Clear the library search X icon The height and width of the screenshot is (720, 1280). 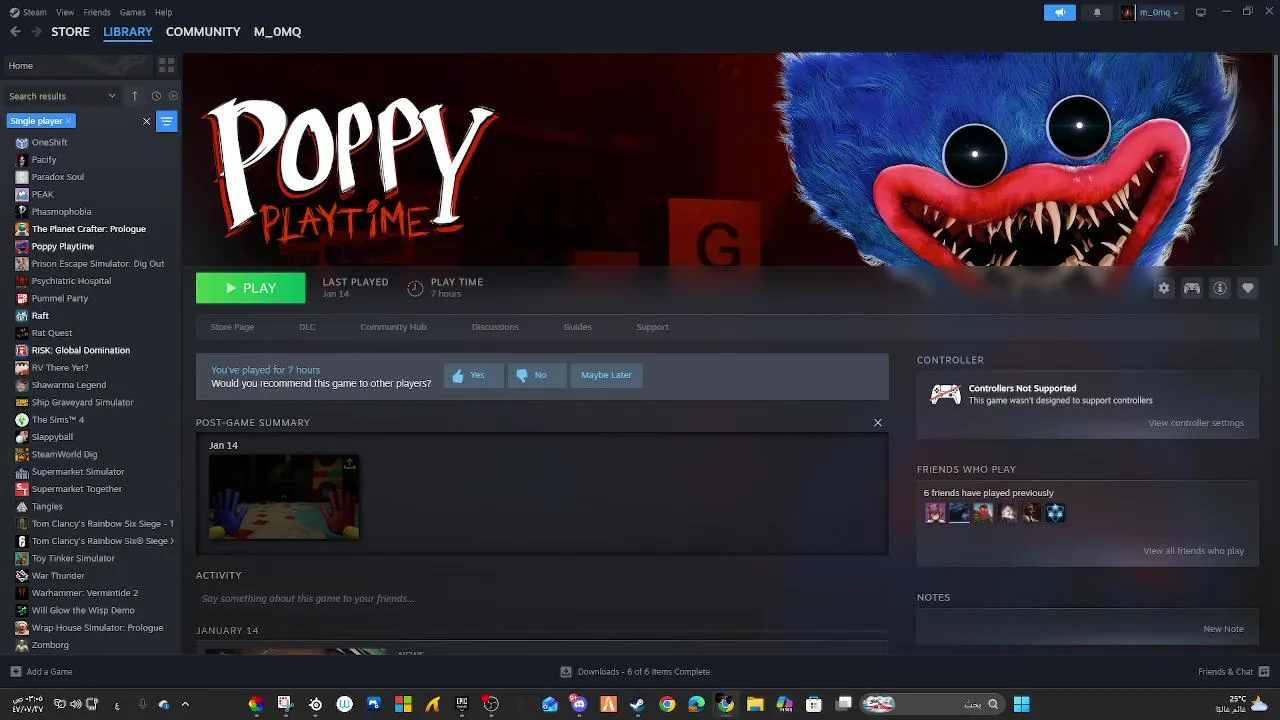pos(146,121)
